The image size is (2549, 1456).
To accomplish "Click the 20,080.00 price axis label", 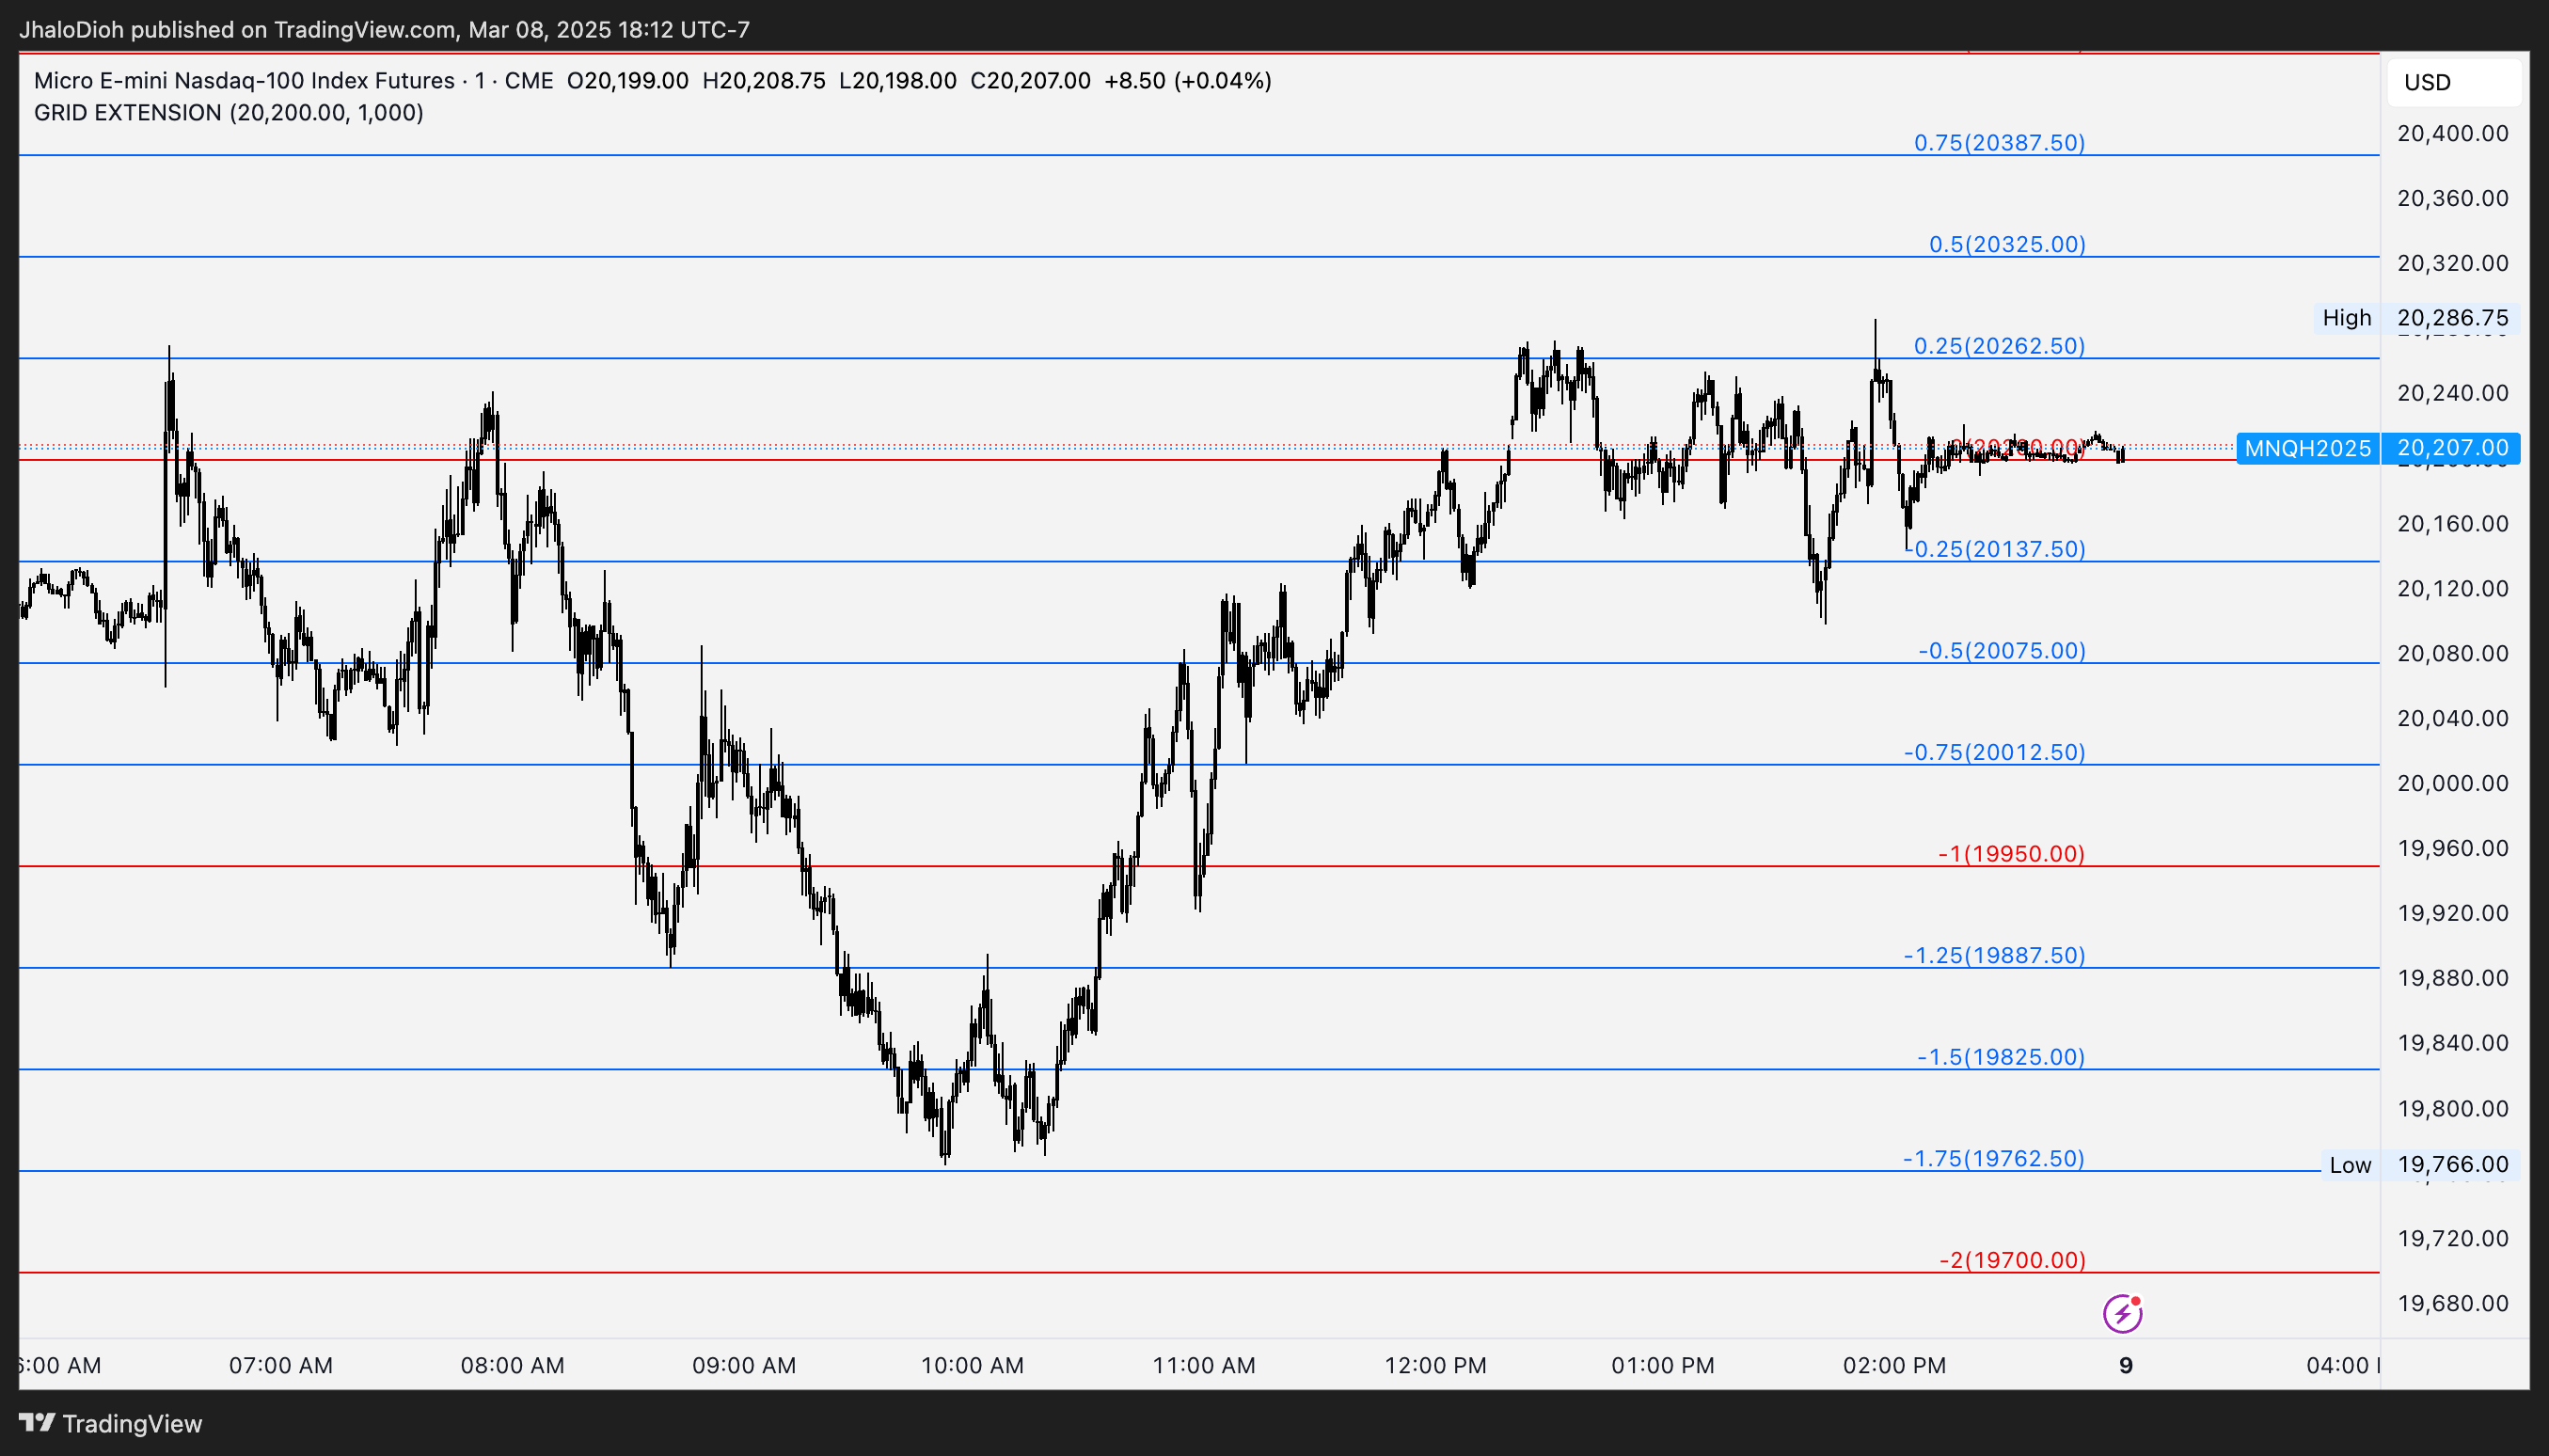I will (2453, 653).
